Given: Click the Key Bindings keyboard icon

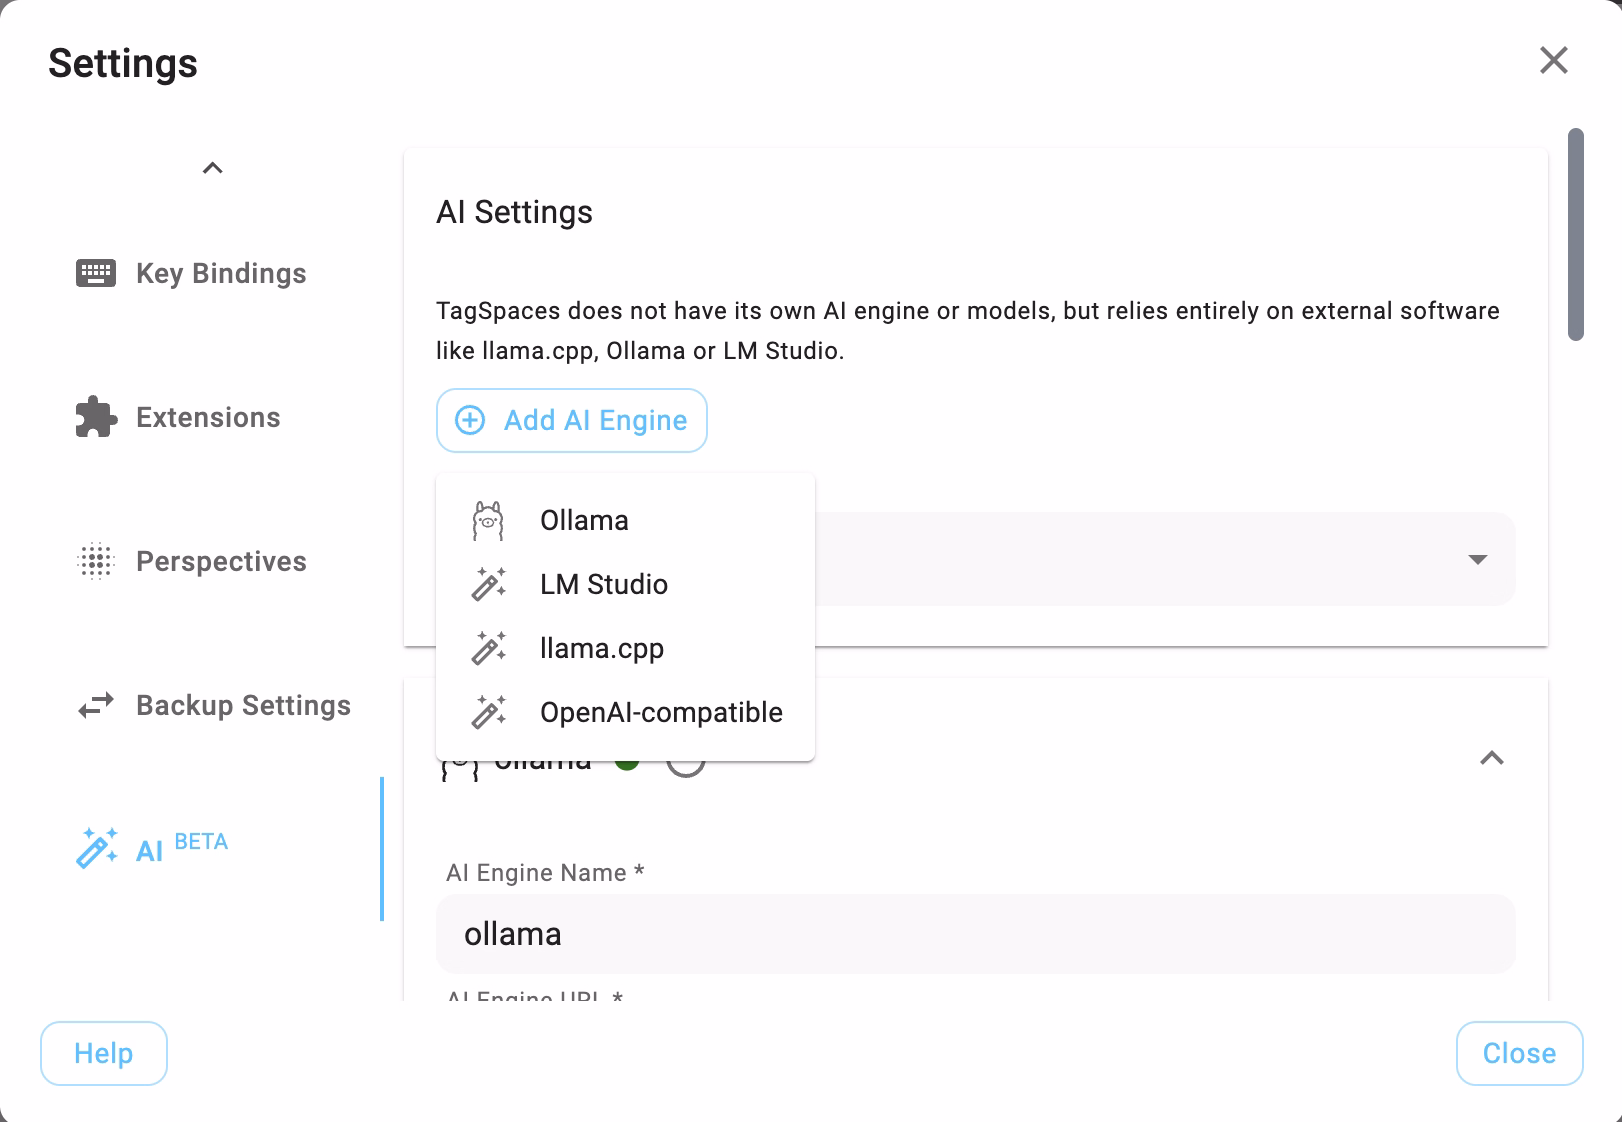Looking at the screenshot, I should pyautogui.click(x=96, y=273).
